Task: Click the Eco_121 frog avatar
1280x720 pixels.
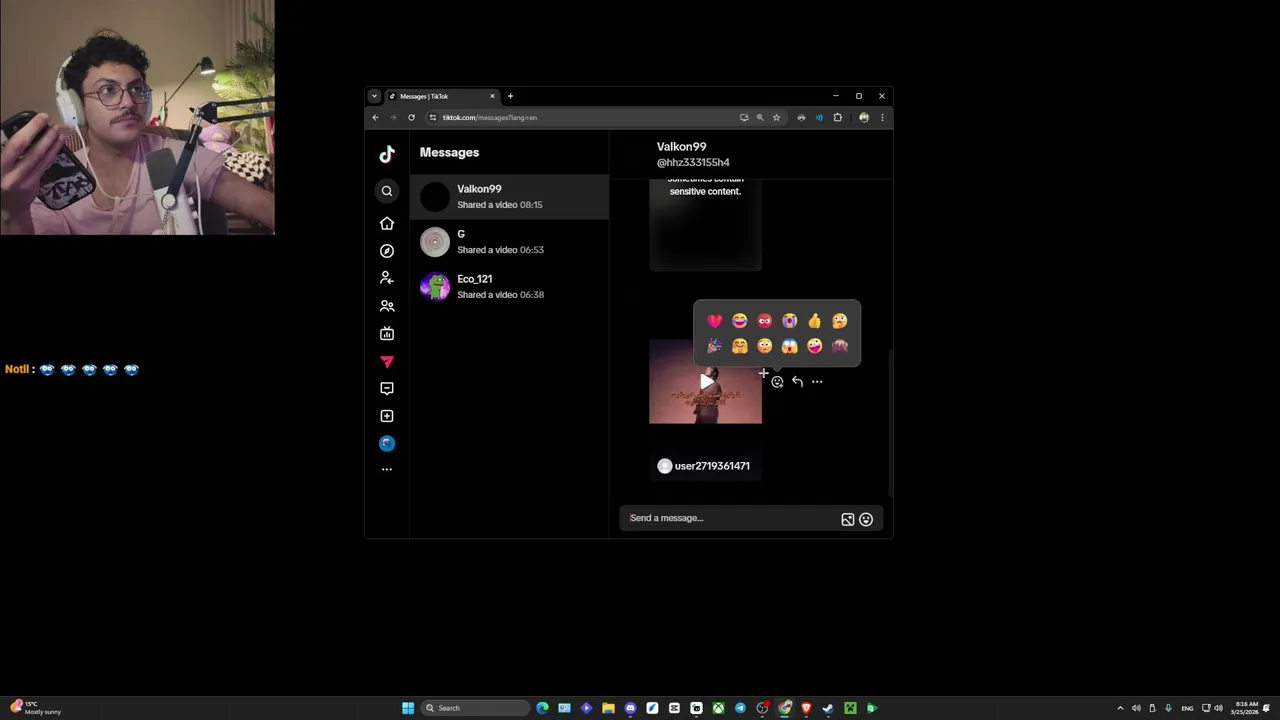Action: (x=435, y=287)
